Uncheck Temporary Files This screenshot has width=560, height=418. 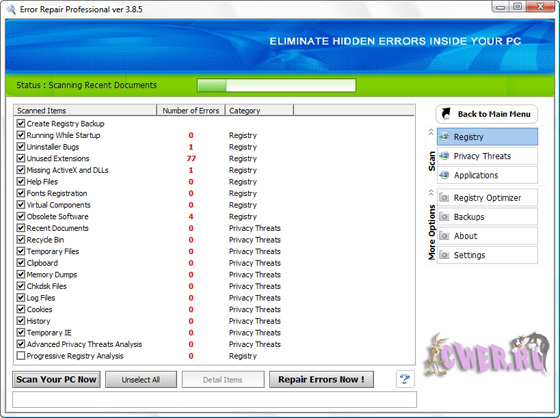[x=21, y=251]
